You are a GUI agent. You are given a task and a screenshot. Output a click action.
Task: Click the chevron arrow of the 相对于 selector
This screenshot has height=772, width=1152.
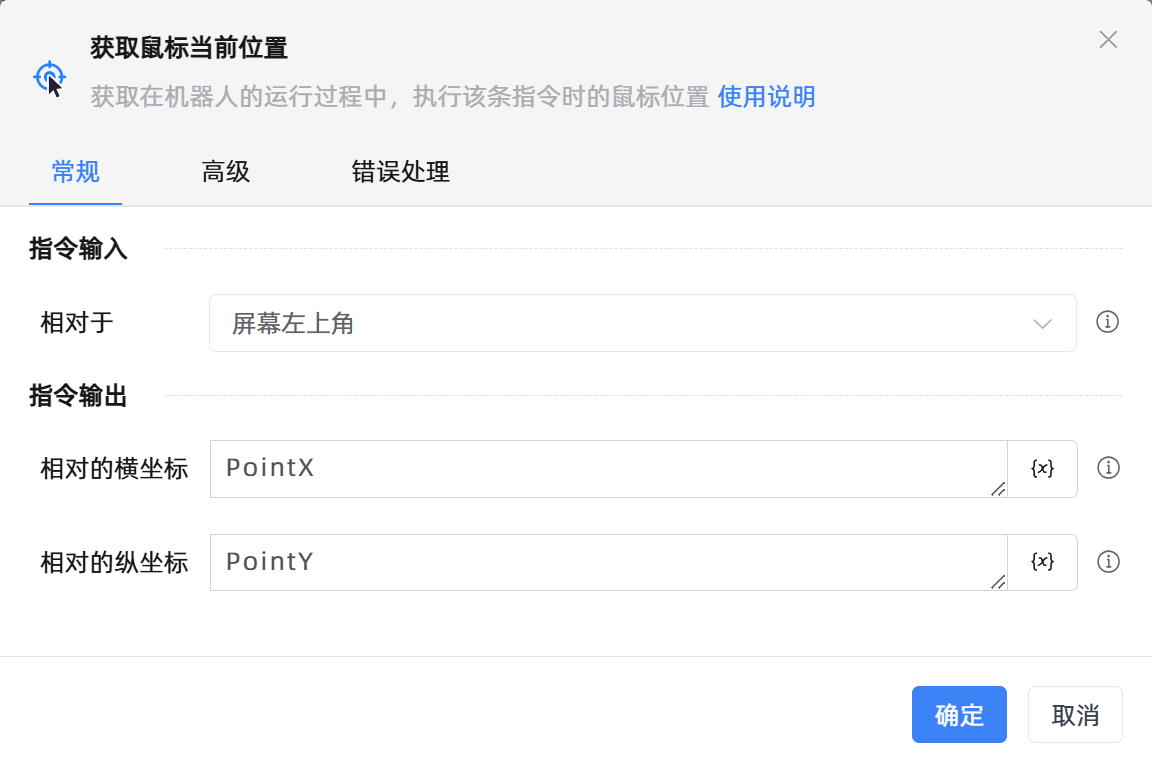(1043, 323)
